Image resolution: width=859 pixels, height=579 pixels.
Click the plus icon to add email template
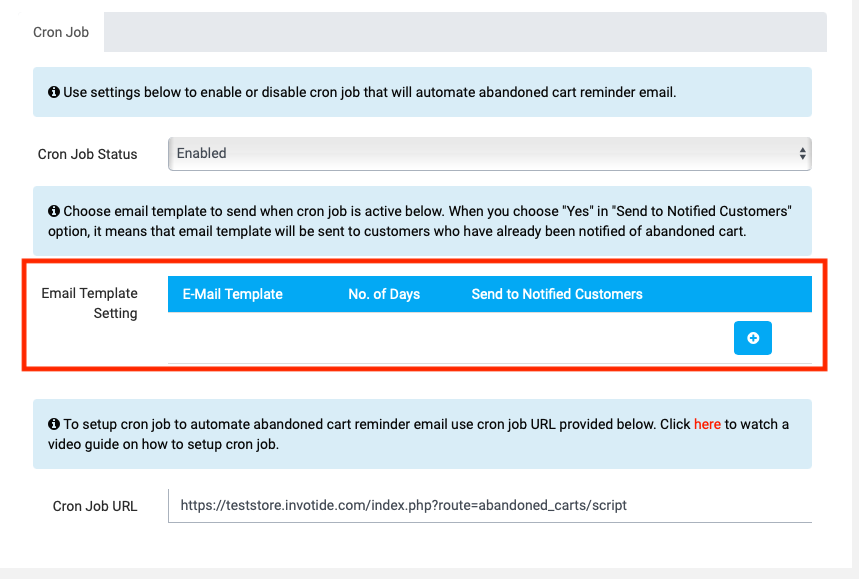point(753,338)
